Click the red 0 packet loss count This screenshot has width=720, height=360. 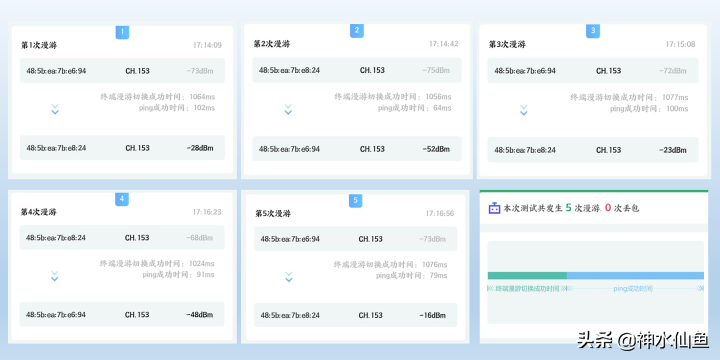pos(608,208)
